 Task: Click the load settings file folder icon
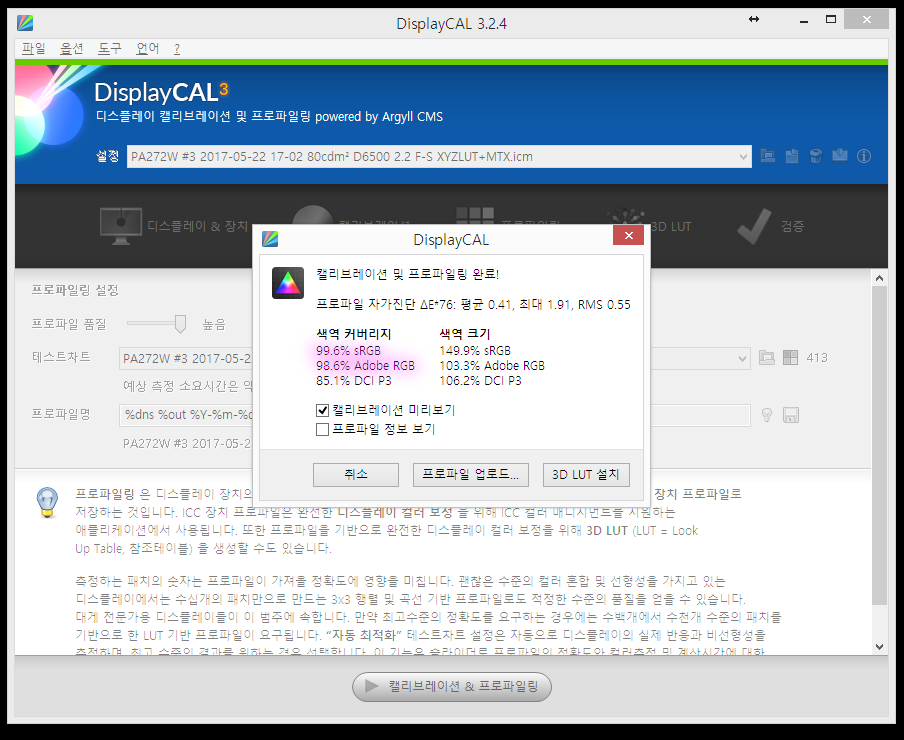(768, 156)
